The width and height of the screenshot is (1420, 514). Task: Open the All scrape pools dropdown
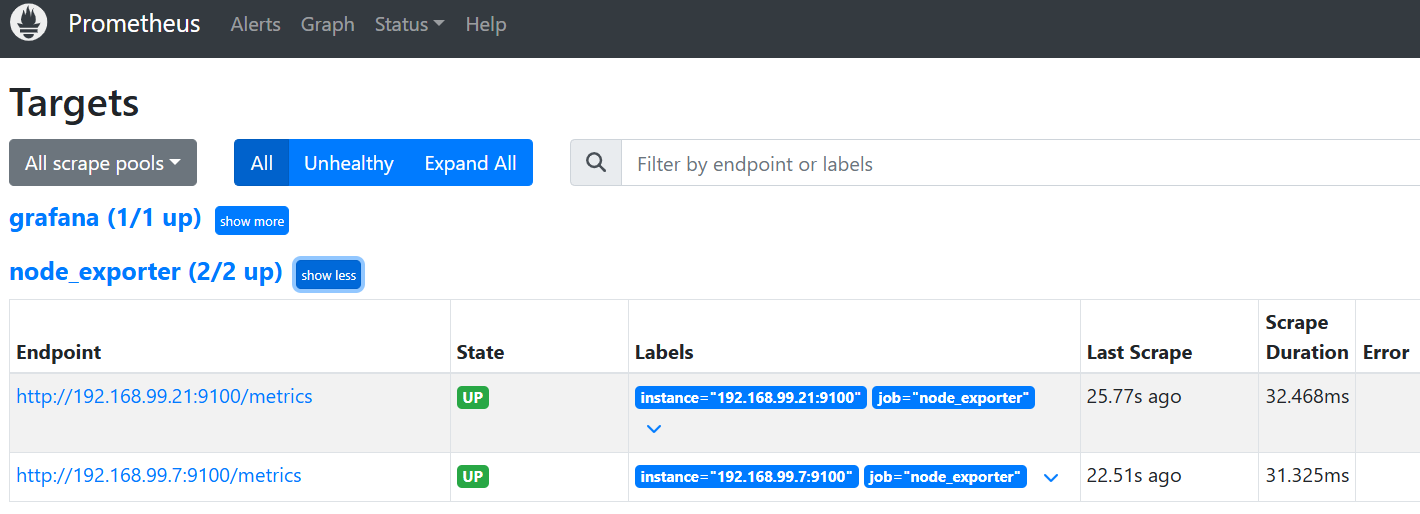pos(103,163)
